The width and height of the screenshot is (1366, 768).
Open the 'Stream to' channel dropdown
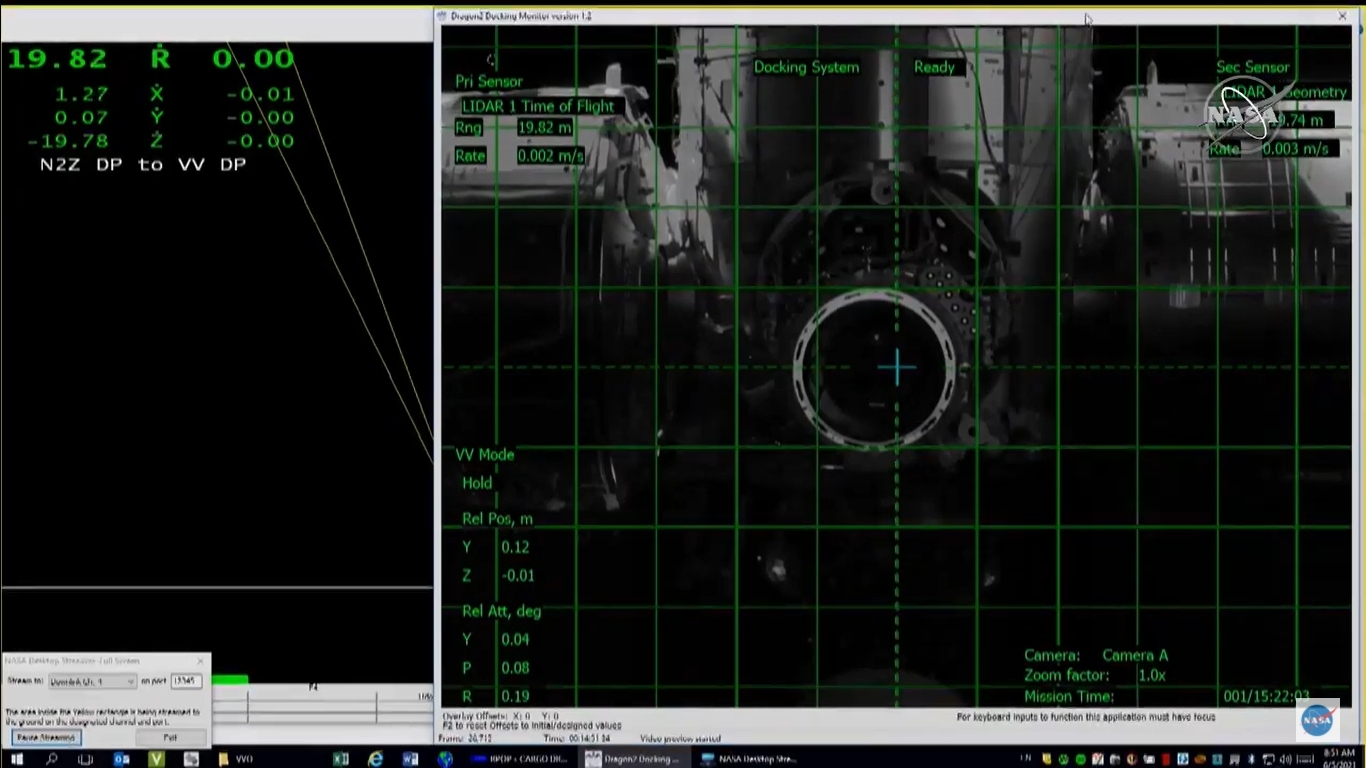point(92,681)
